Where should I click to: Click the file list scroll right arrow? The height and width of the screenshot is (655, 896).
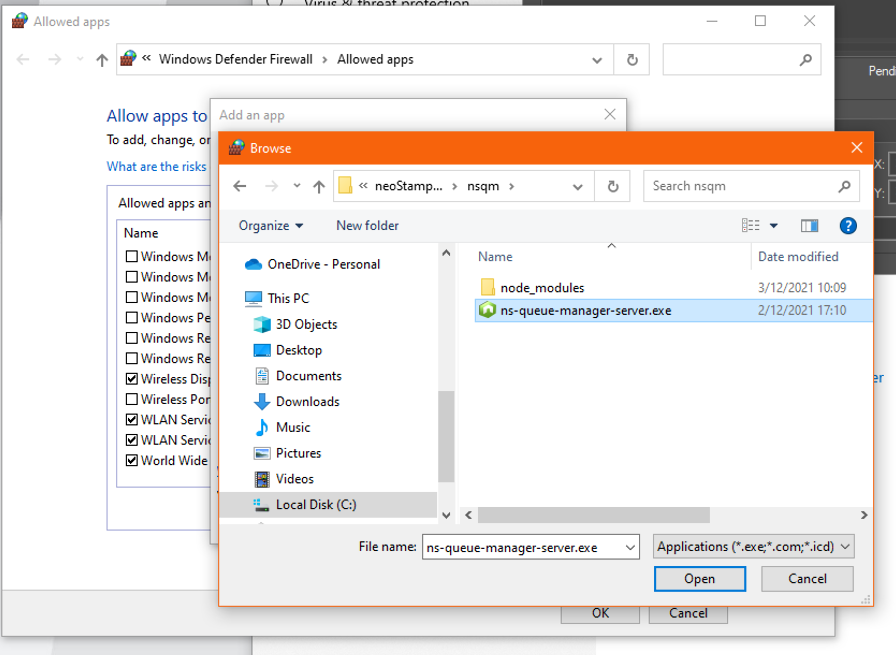coord(864,515)
